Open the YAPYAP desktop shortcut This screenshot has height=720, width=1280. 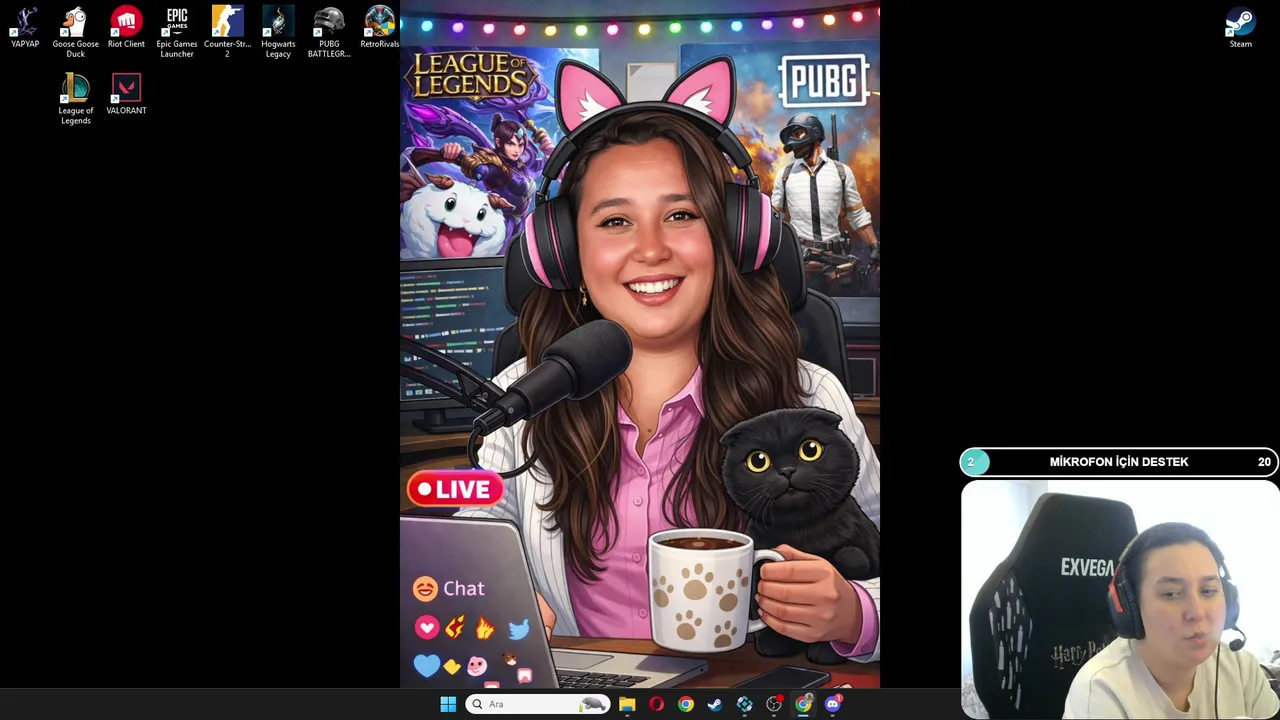25,27
